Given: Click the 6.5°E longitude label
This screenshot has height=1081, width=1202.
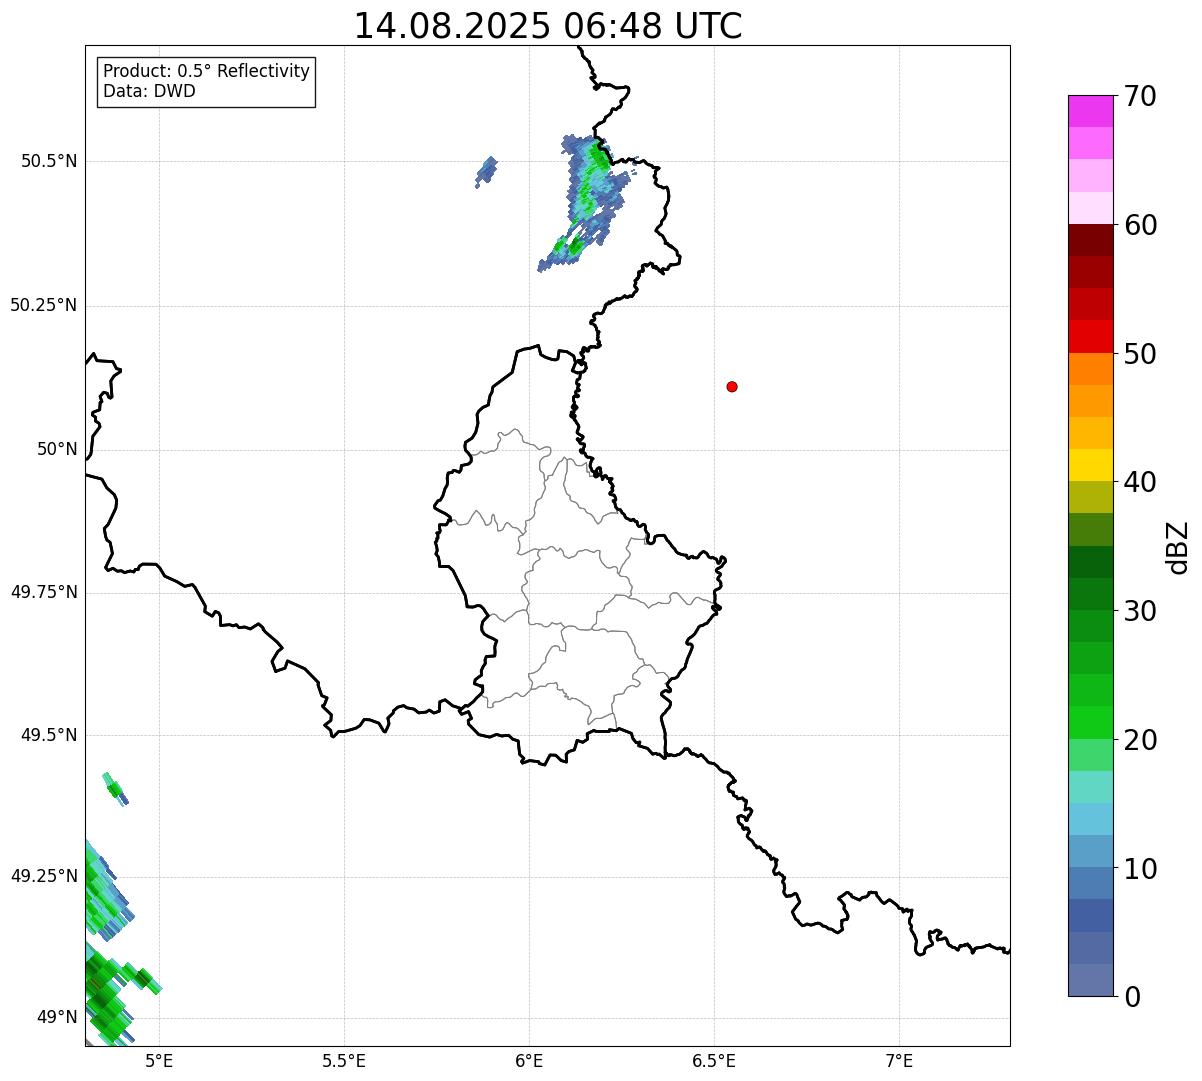Looking at the screenshot, I should pos(714,1060).
